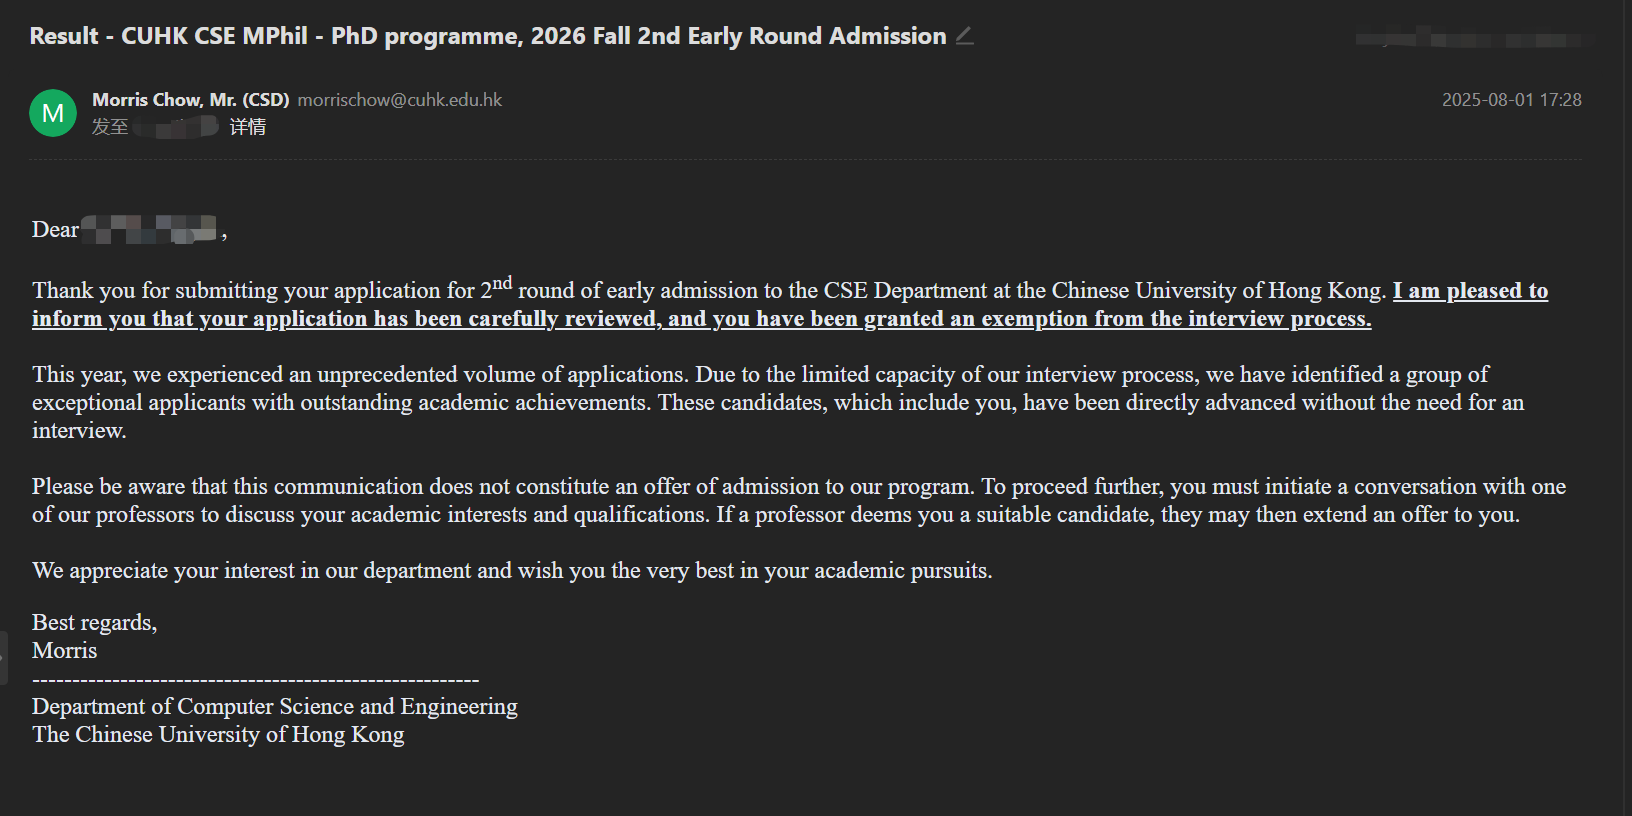
Task: Click the 2025-08-01 17:28 timestamp
Action: [x=1511, y=100]
